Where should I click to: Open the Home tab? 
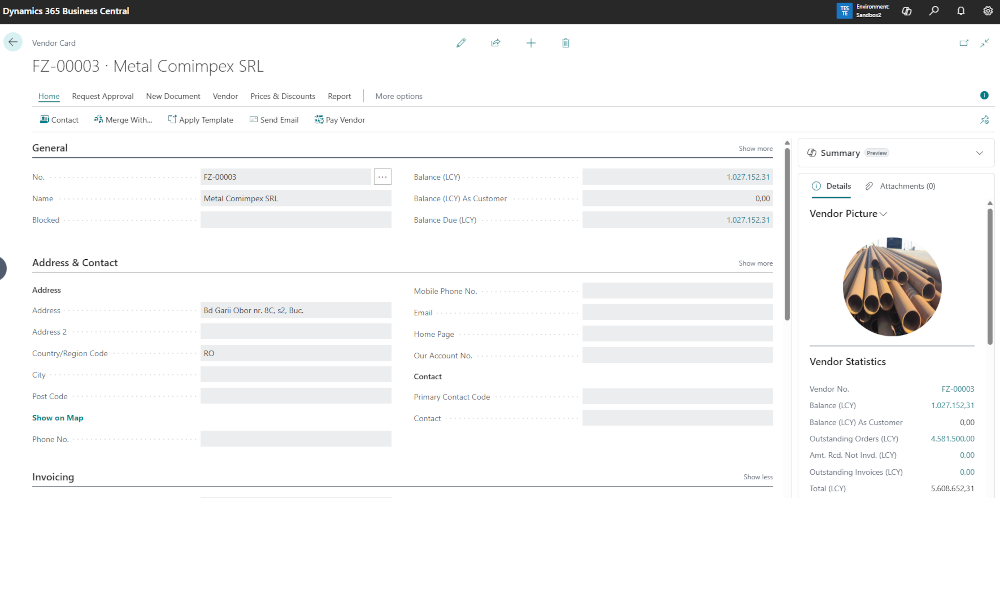pos(49,96)
